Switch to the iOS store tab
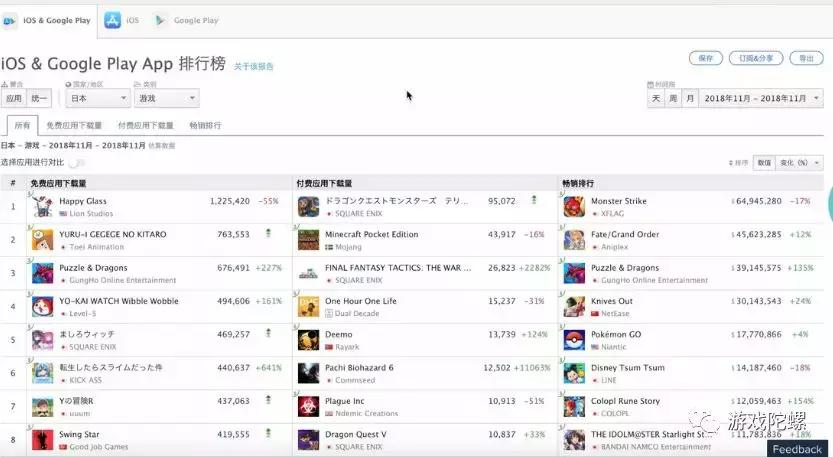The image size is (833, 457). coord(122,21)
